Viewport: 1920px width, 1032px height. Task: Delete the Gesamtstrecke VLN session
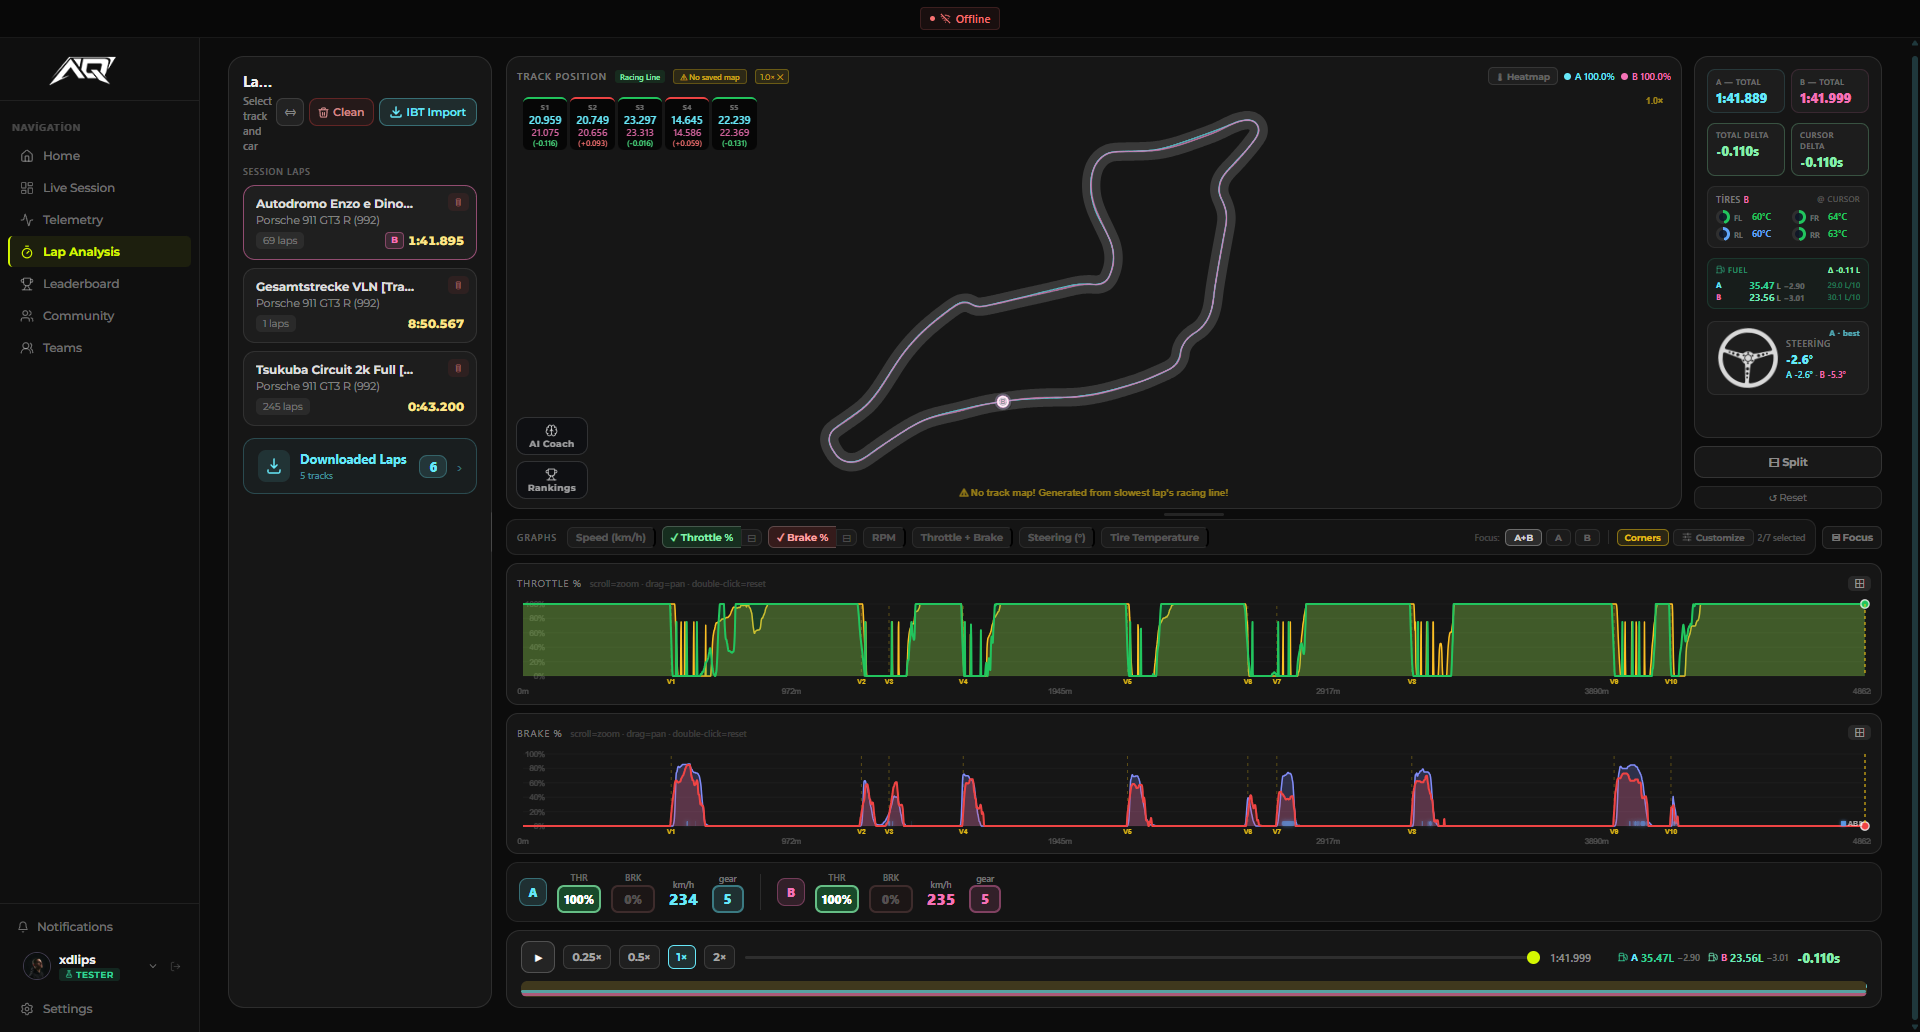point(459,285)
